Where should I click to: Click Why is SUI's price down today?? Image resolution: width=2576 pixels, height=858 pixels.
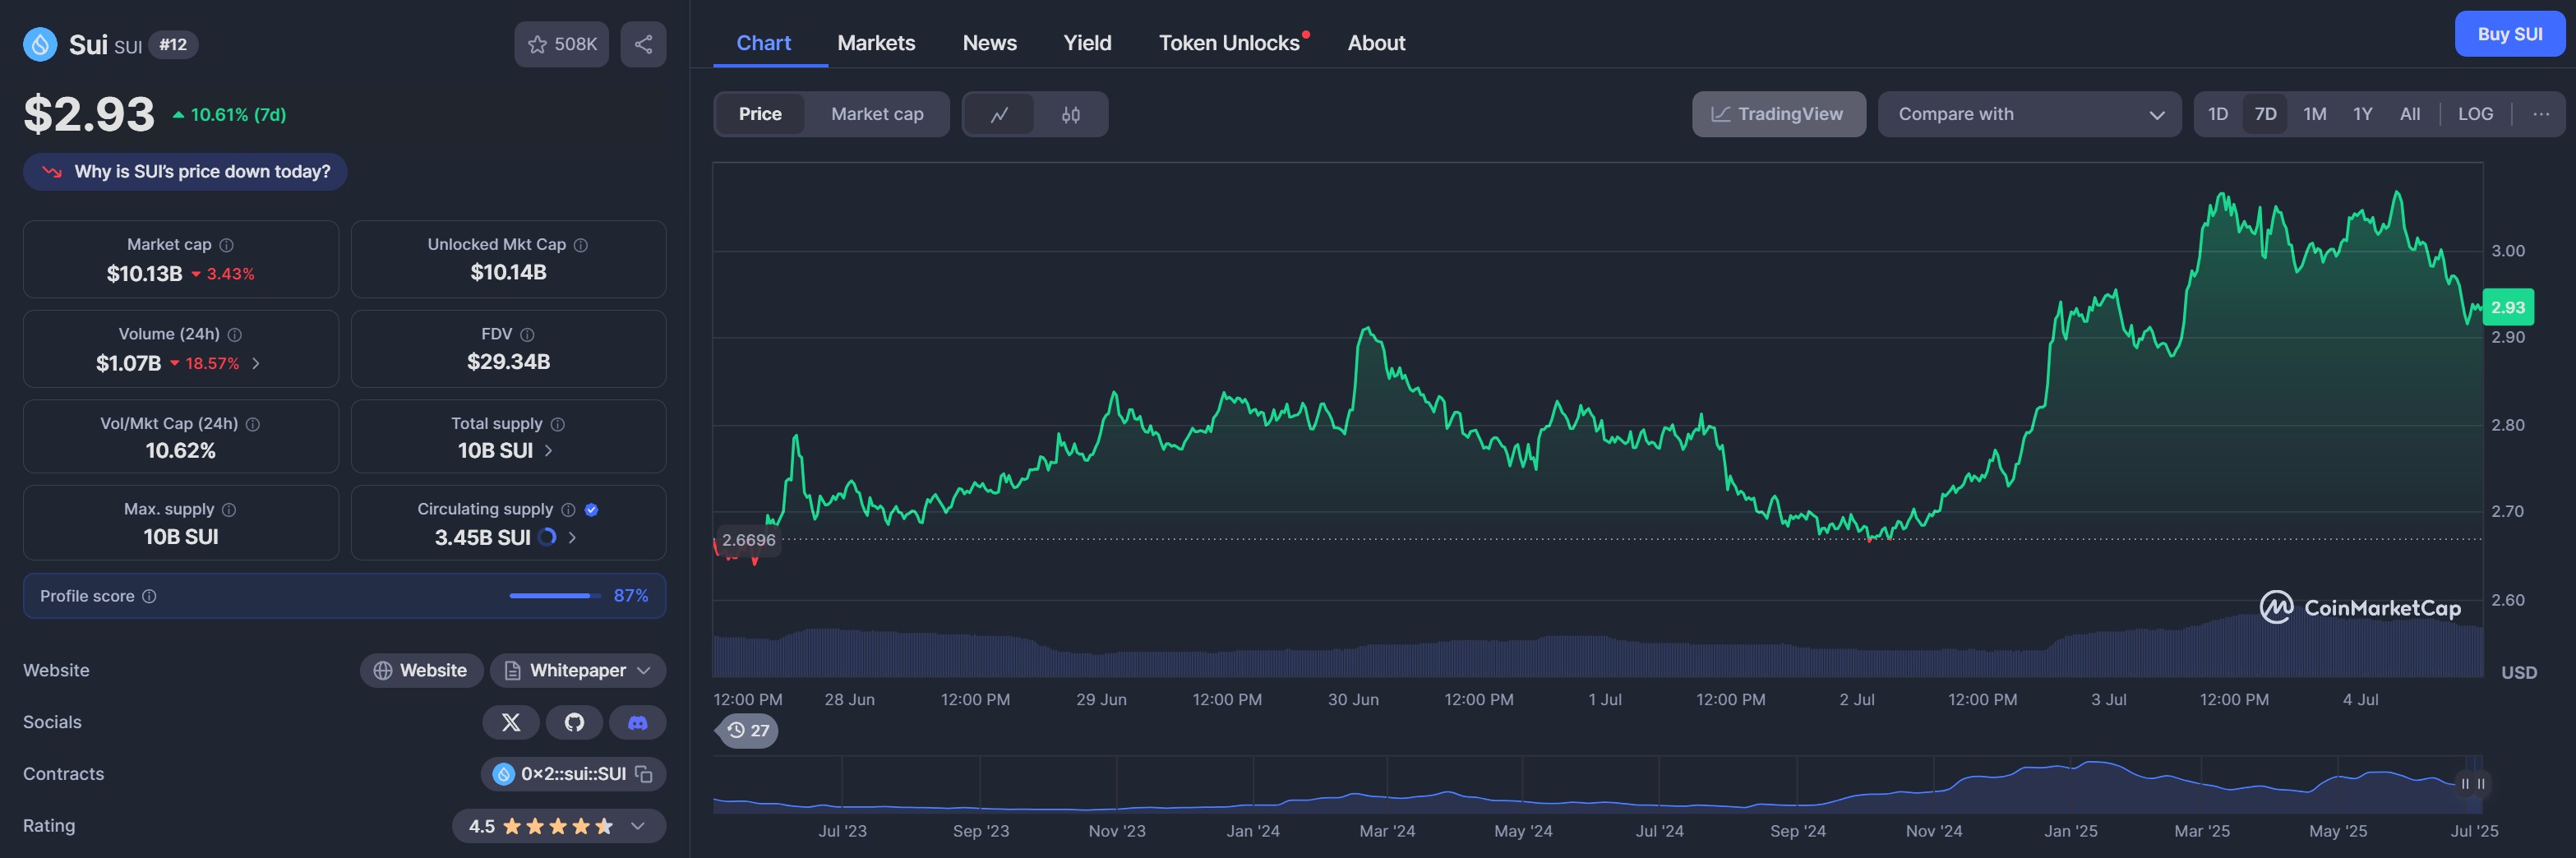click(185, 172)
